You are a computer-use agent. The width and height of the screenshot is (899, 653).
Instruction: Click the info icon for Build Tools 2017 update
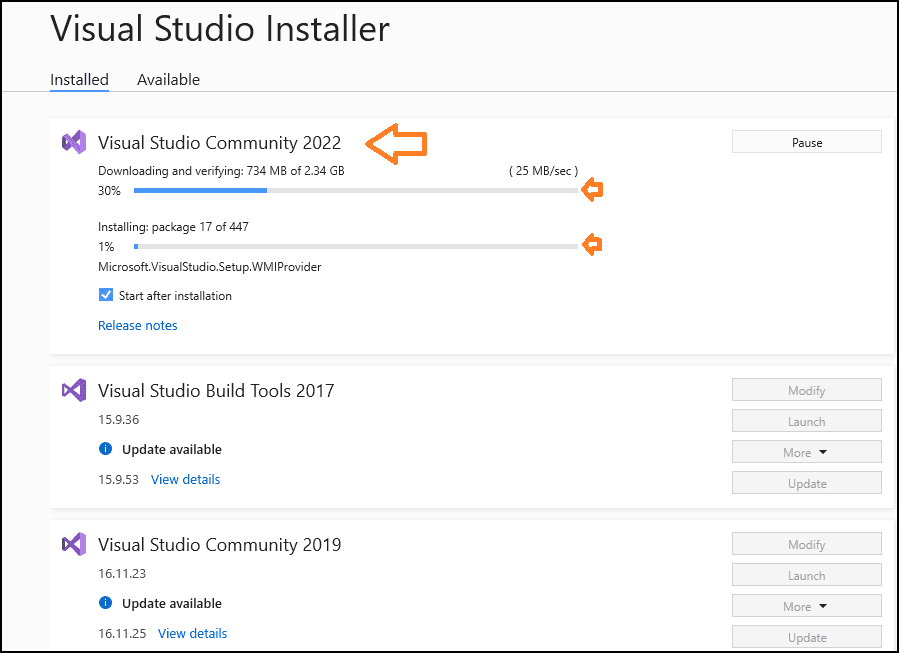click(105, 449)
